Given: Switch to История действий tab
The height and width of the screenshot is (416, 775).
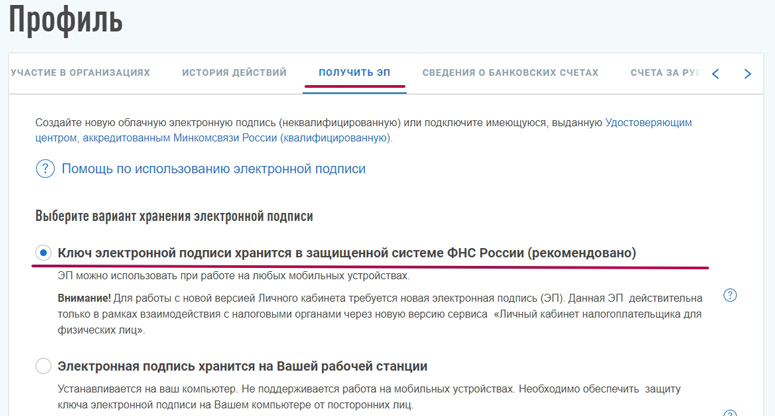Looking at the screenshot, I should click(234, 73).
